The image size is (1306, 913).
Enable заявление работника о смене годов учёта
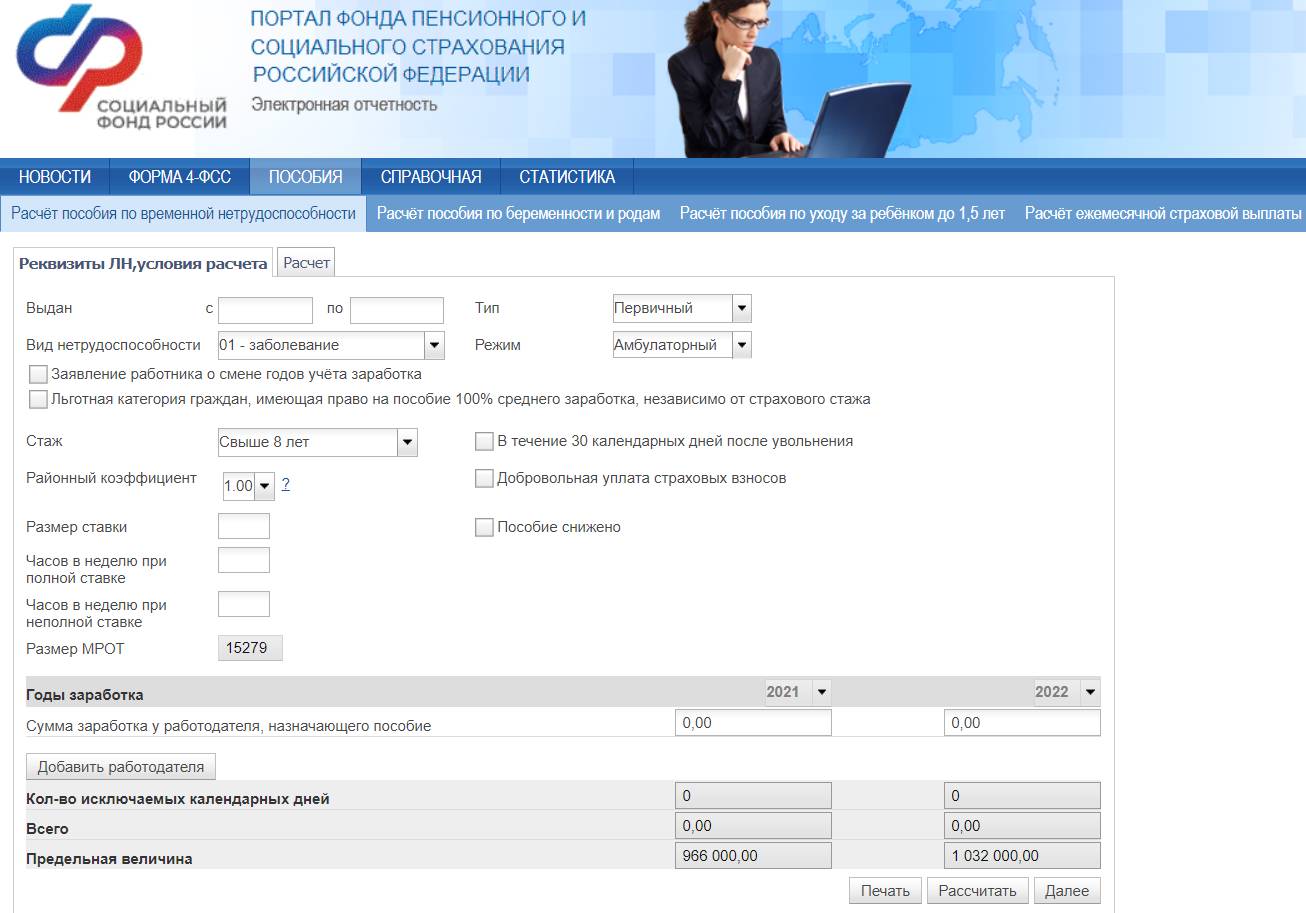[x=38, y=374]
